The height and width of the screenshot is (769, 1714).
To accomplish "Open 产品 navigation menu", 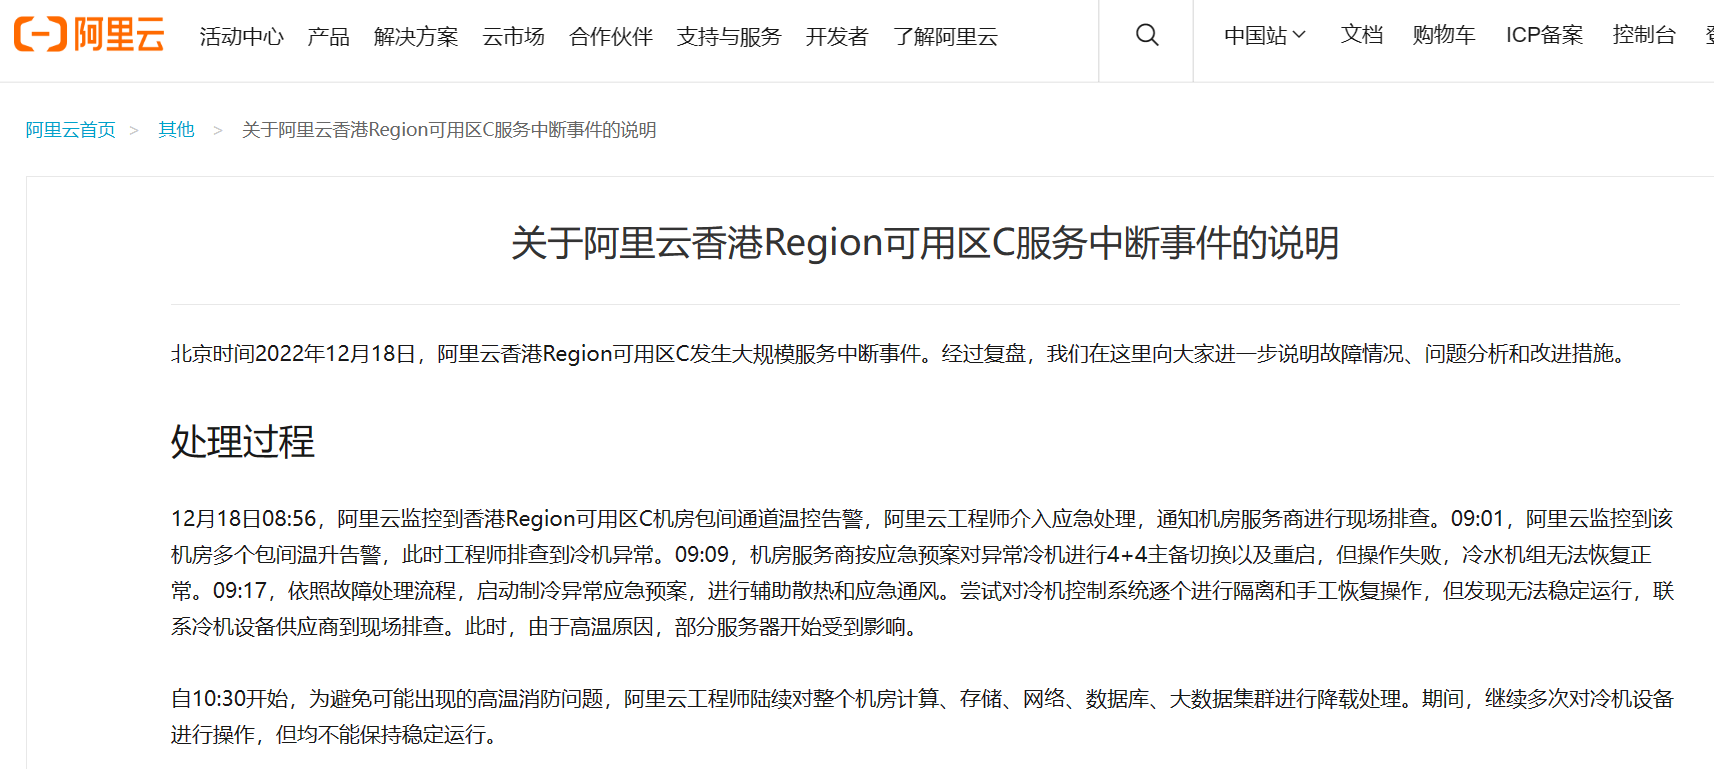I will coord(328,37).
